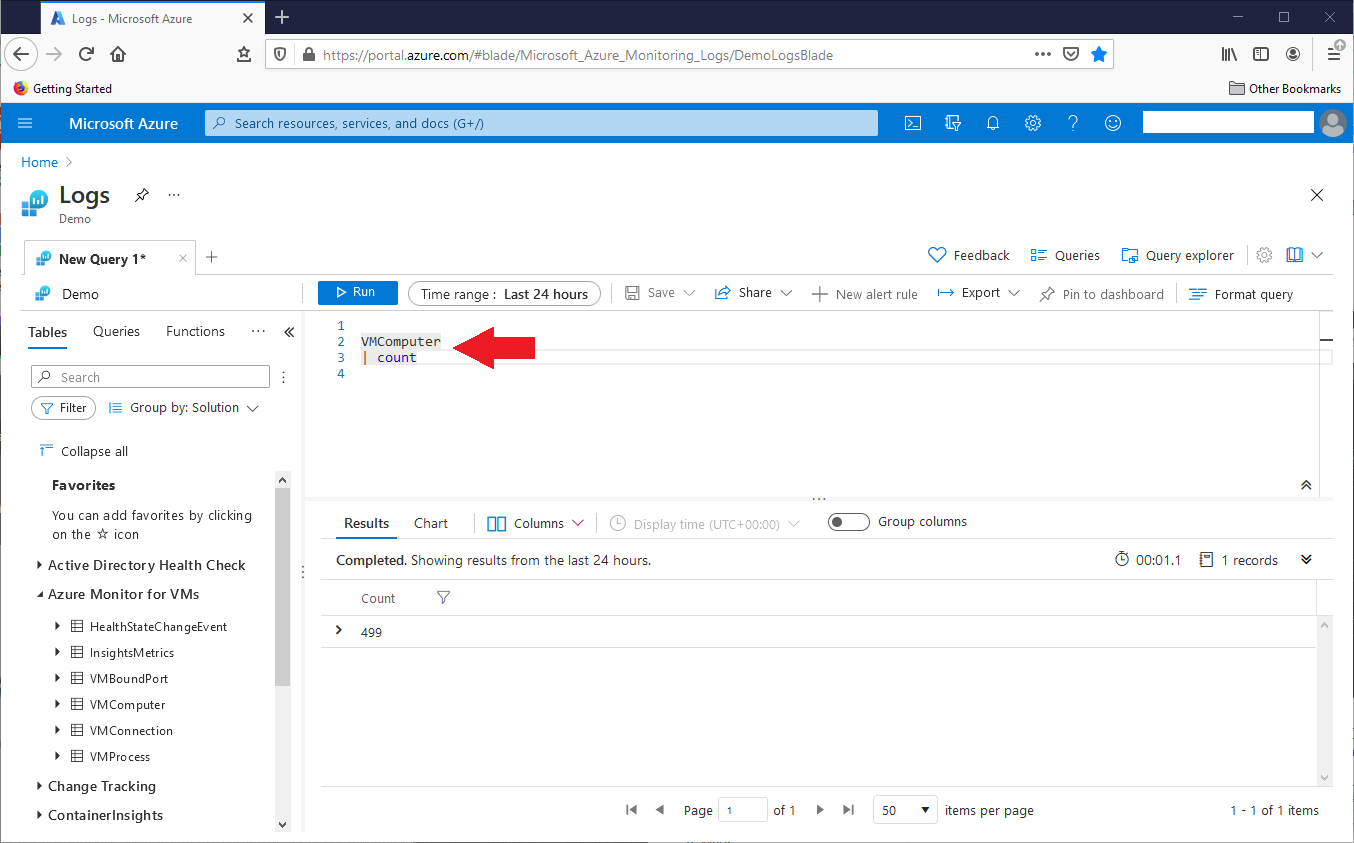The width and height of the screenshot is (1354, 843).
Task: Click the Feedback button
Action: pyautogui.click(x=969, y=255)
